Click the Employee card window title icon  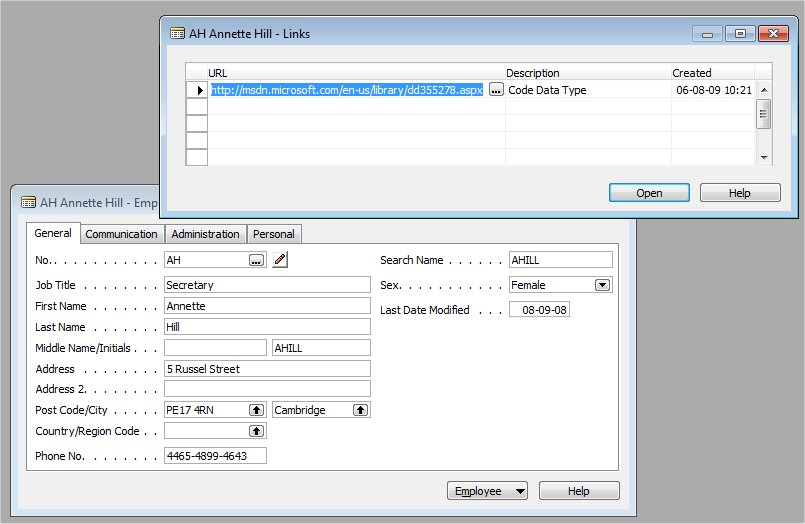[x=28, y=202]
